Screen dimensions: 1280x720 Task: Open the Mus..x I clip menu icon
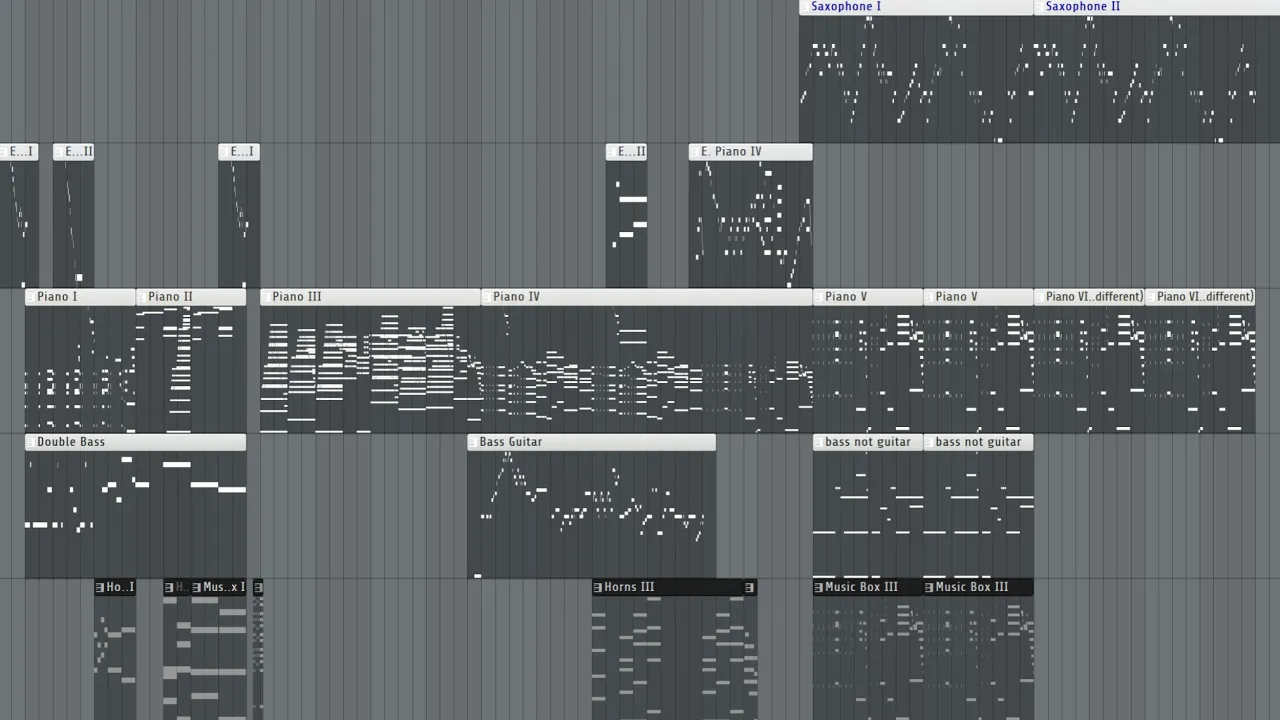(197, 587)
